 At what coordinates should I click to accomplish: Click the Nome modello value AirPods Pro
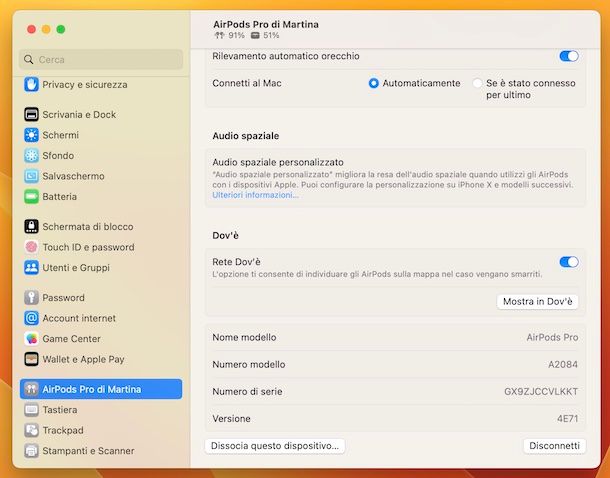552,337
